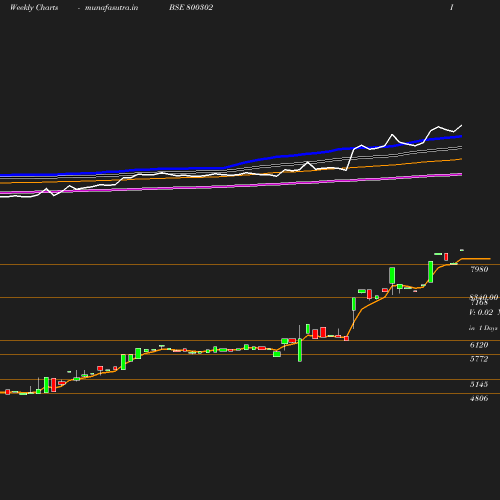The height and width of the screenshot is (500, 500).
Task: Click the 5145 price level label
Action: pyautogui.click(x=479, y=384)
